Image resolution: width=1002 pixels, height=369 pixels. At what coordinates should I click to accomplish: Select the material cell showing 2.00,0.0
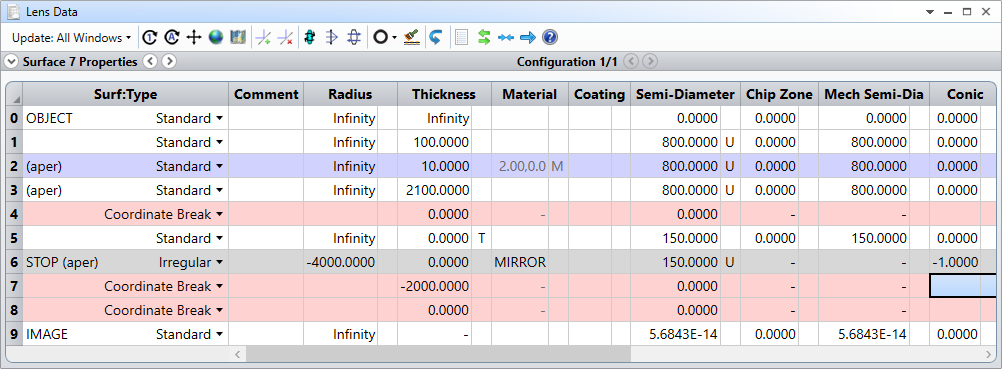[520, 166]
